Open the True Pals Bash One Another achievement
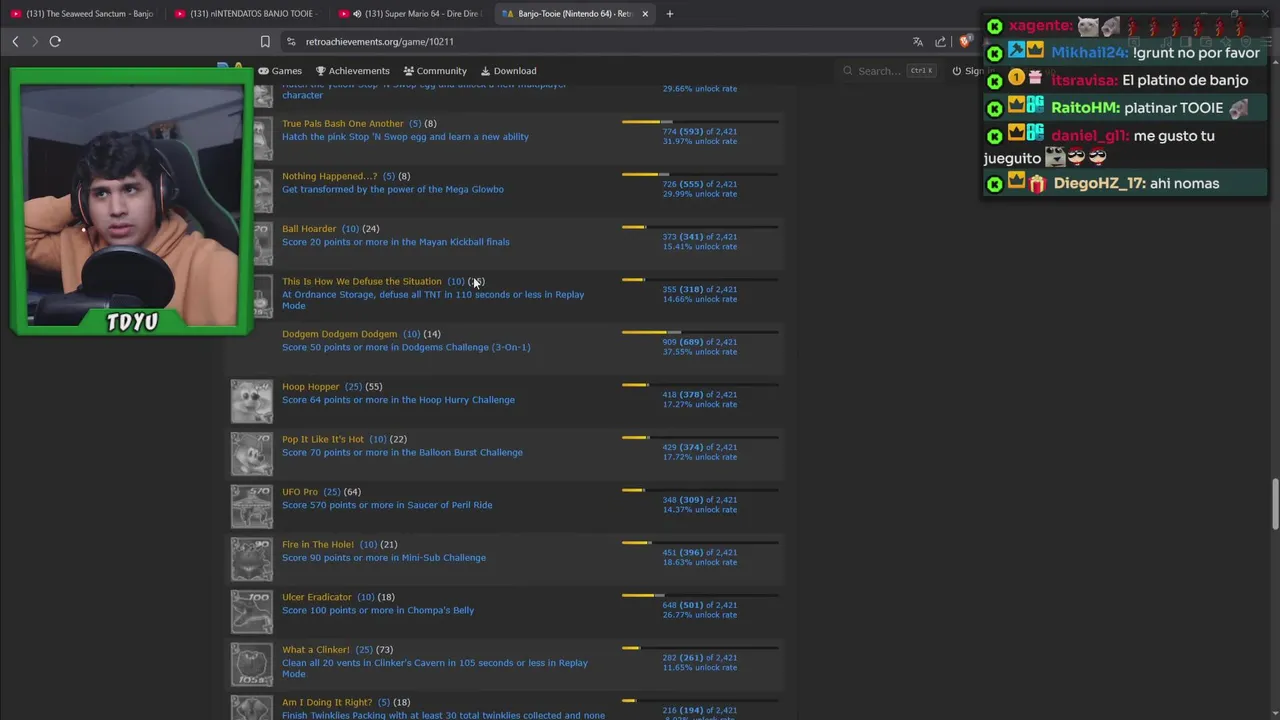1280x720 pixels. pos(343,124)
